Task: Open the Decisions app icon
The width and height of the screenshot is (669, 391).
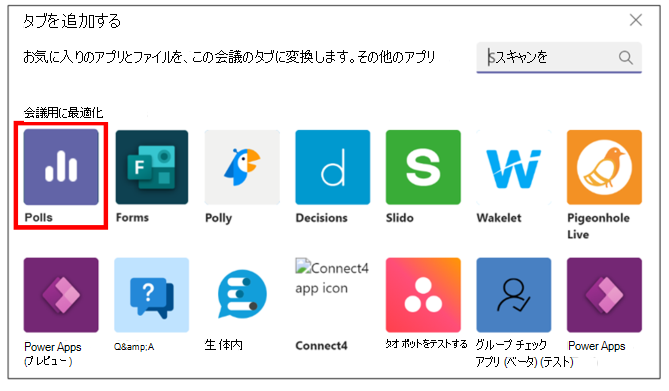Action: (332, 167)
